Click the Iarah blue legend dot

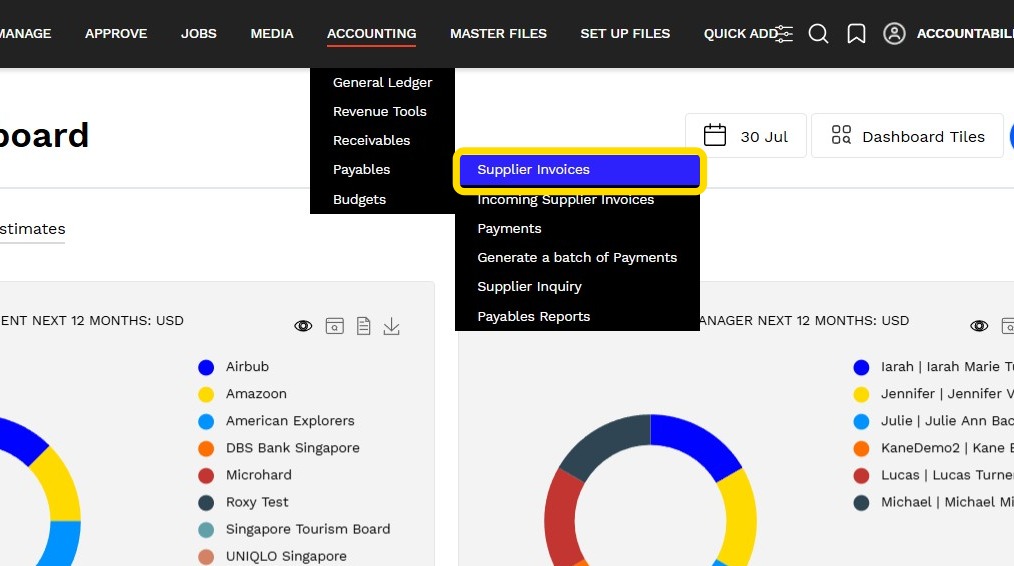click(861, 367)
